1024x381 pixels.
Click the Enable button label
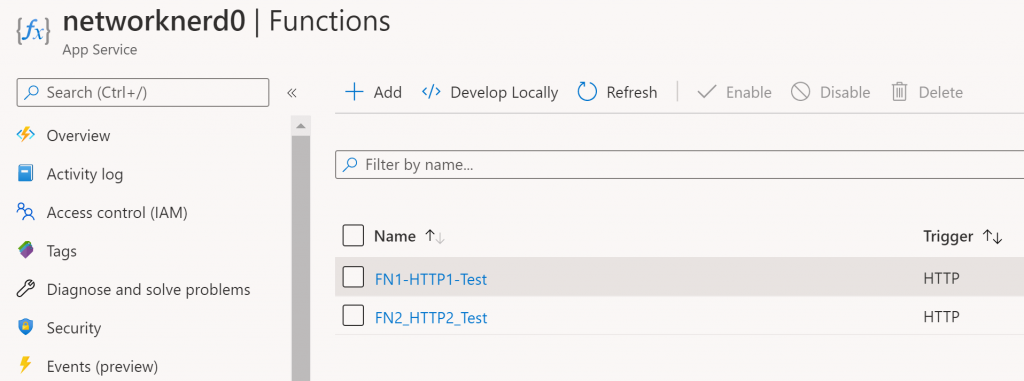(748, 93)
